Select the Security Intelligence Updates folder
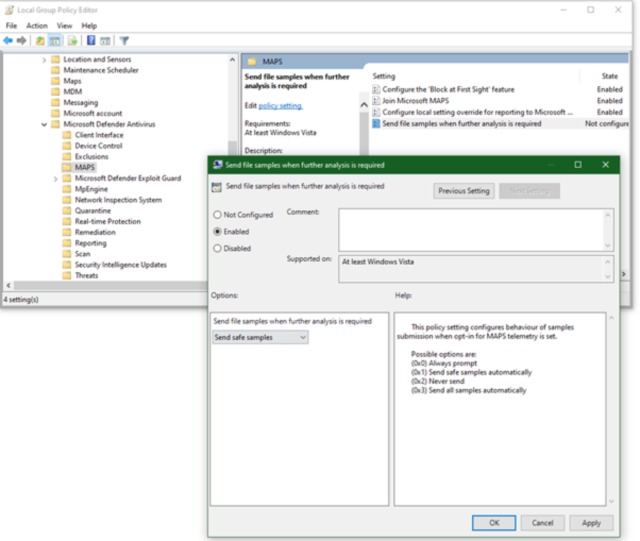Image resolution: width=640 pixels, height=541 pixels. (x=121, y=265)
